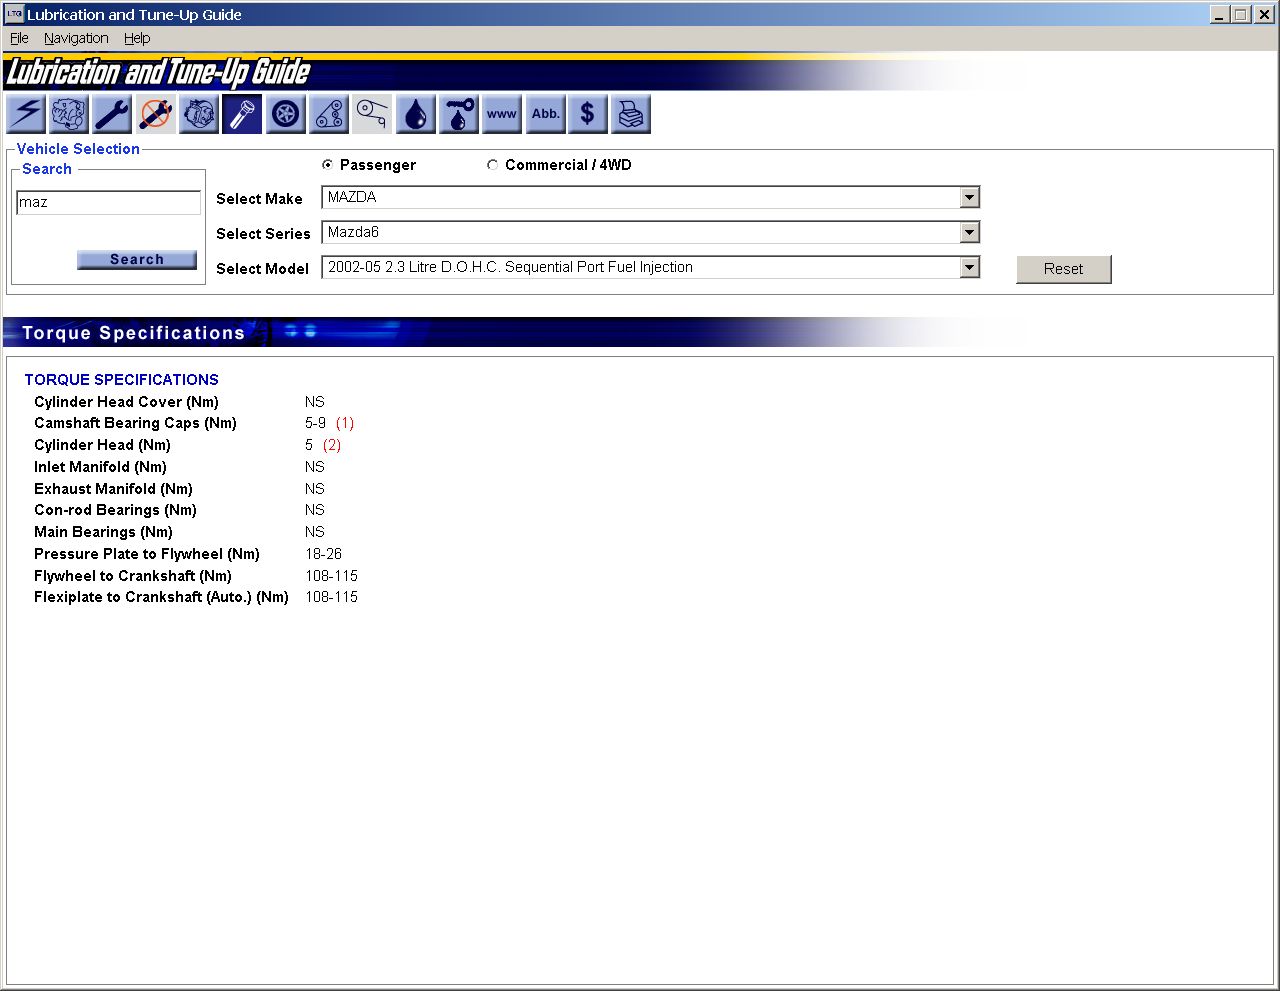Click the lightning bolt electrical icon
The image size is (1280, 991).
pyautogui.click(x=26, y=114)
